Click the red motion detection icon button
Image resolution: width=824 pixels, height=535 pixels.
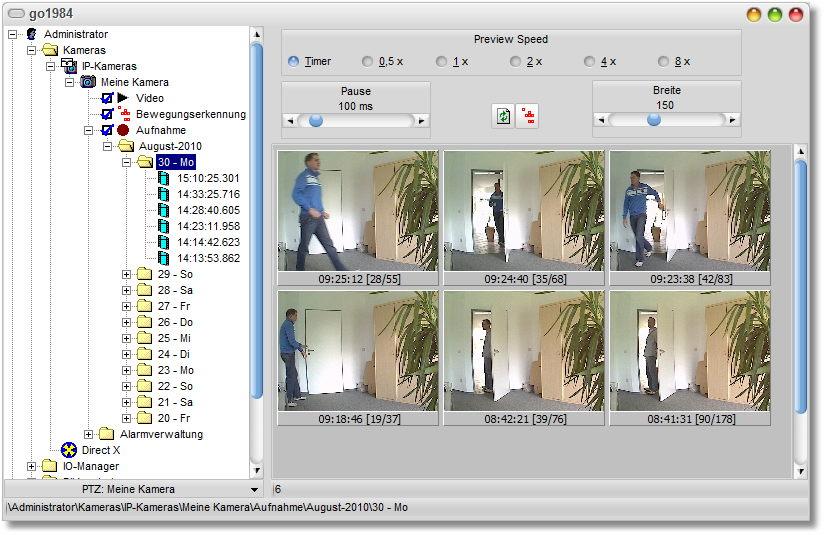pyautogui.click(x=527, y=116)
